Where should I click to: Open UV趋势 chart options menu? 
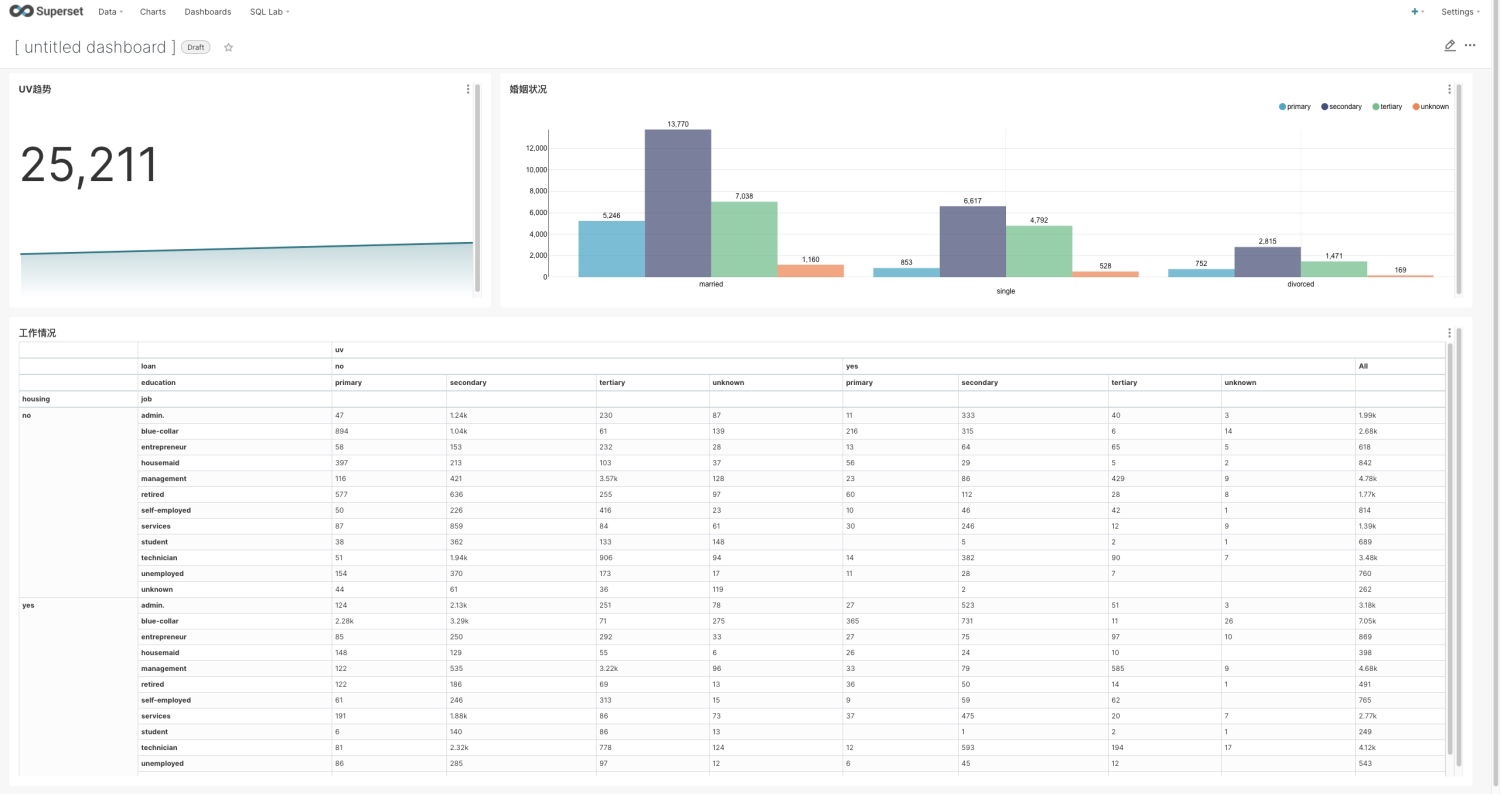pos(468,89)
